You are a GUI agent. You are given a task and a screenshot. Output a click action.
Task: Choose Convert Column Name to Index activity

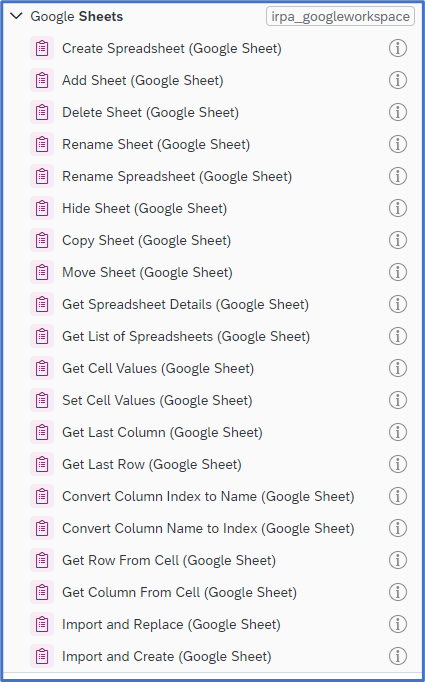click(x=208, y=528)
